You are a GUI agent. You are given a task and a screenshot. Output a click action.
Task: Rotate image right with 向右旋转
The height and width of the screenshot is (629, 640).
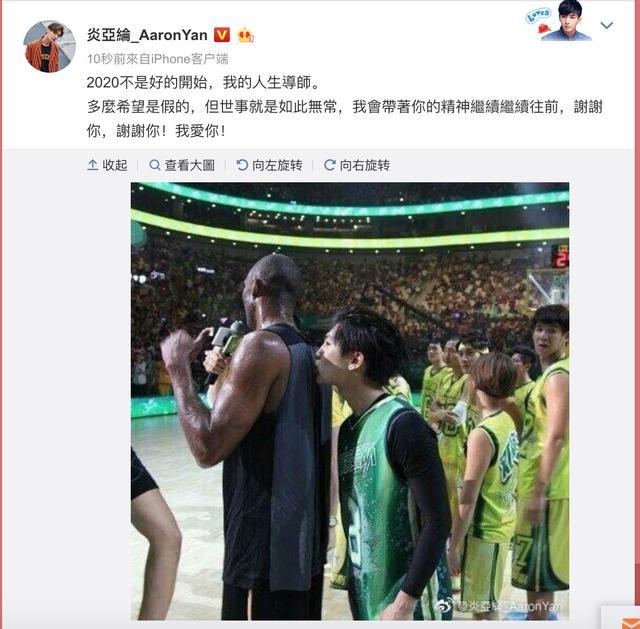(x=357, y=165)
